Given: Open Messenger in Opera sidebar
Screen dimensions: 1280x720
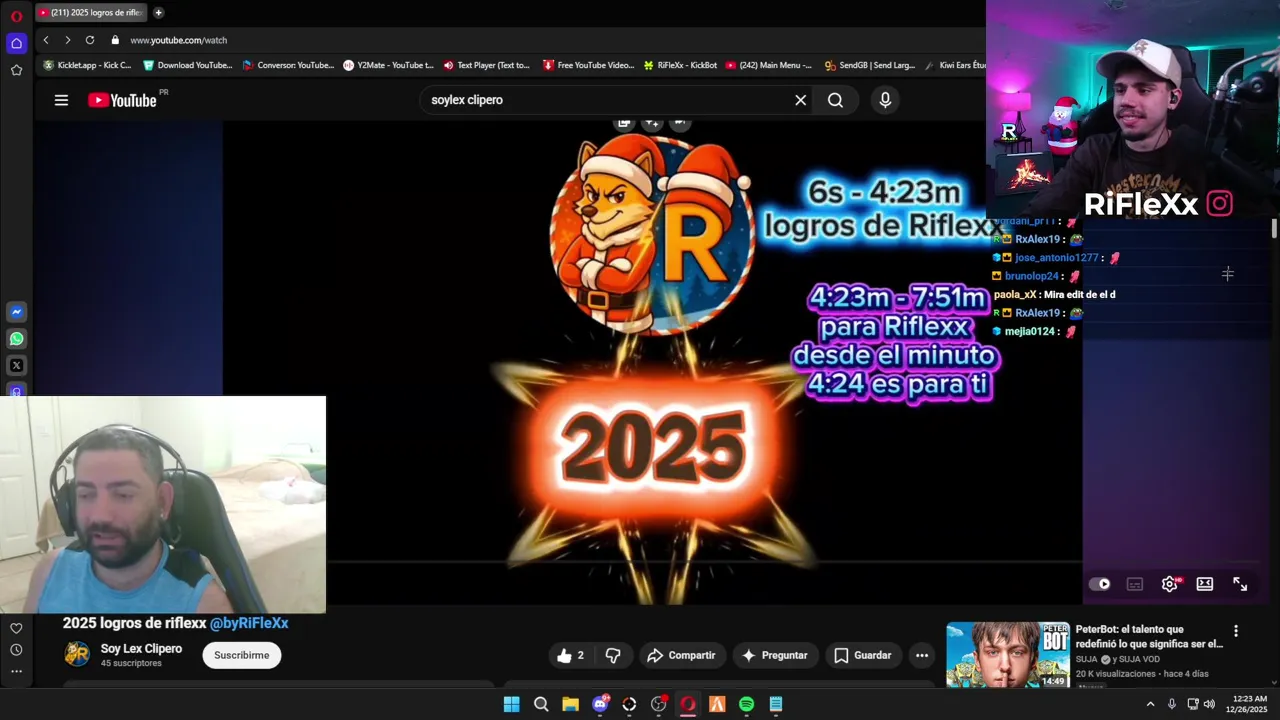Looking at the screenshot, I should pyautogui.click(x=16, y=312).
